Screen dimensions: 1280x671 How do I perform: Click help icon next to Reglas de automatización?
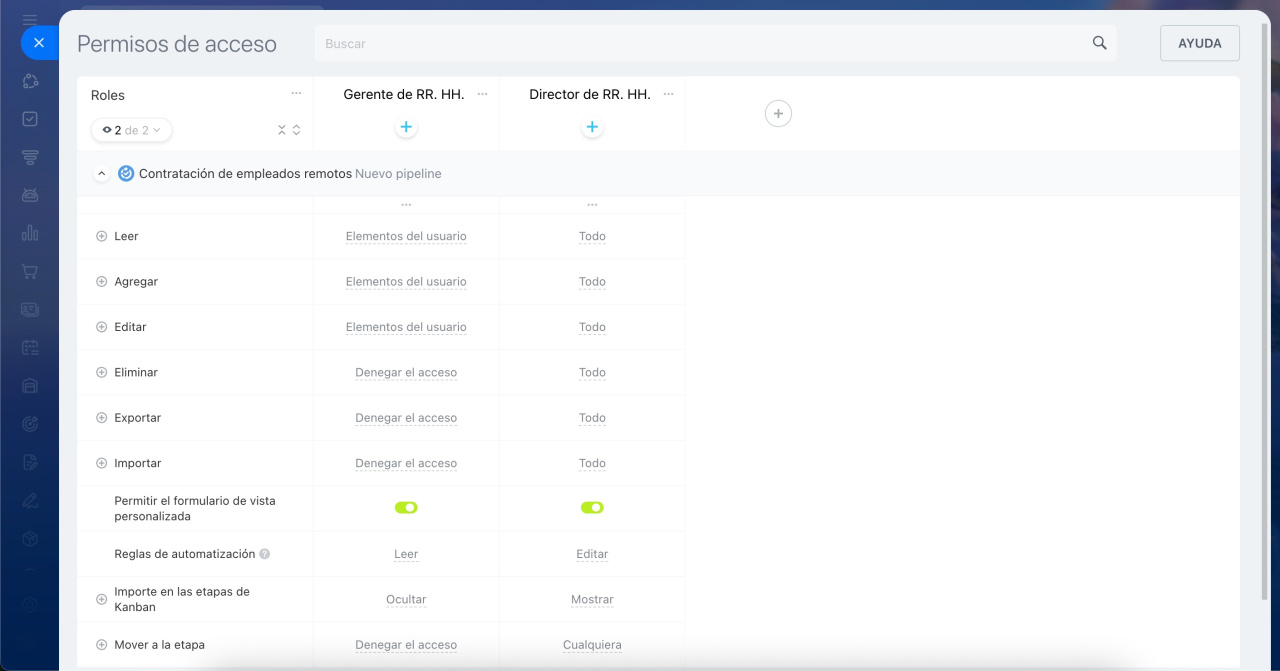pyautogui.click(x=265, y=554)
